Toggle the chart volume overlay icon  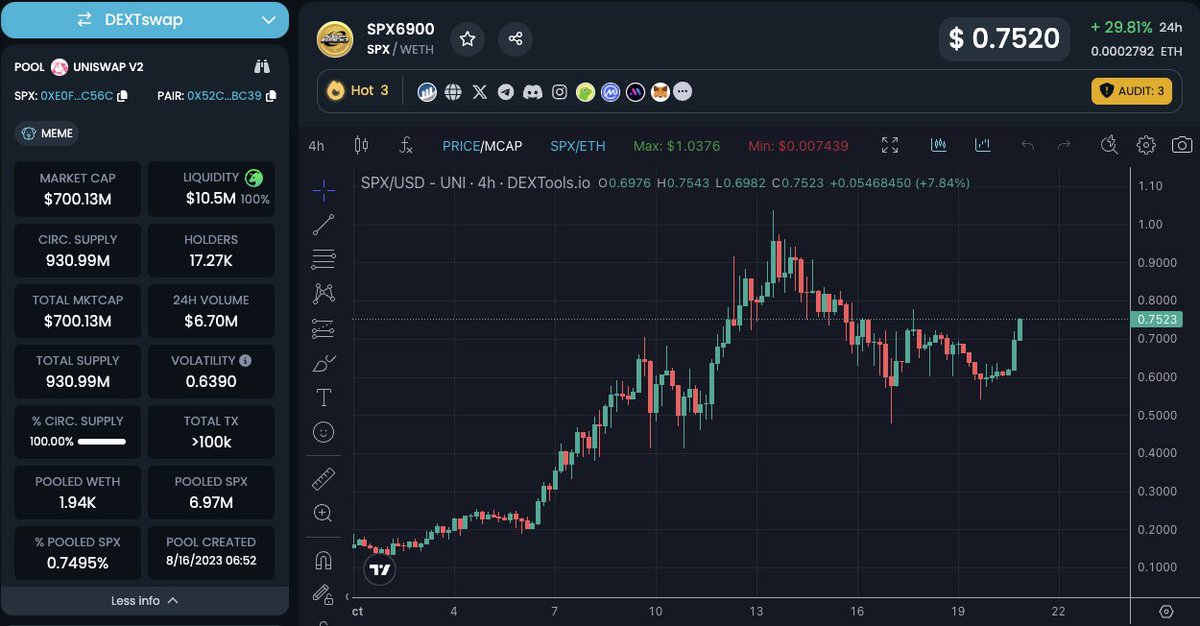click(983, 146)
